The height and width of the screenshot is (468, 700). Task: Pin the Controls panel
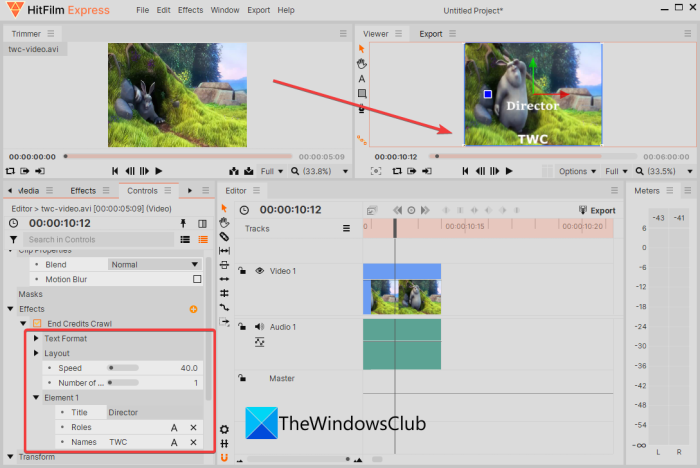[x=183, y=223]
